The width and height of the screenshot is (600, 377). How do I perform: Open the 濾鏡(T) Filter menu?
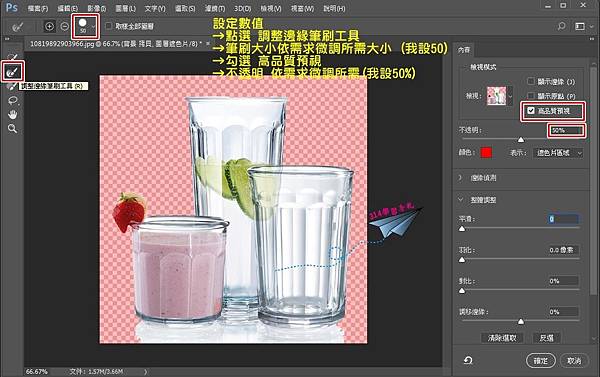(215, 8)
